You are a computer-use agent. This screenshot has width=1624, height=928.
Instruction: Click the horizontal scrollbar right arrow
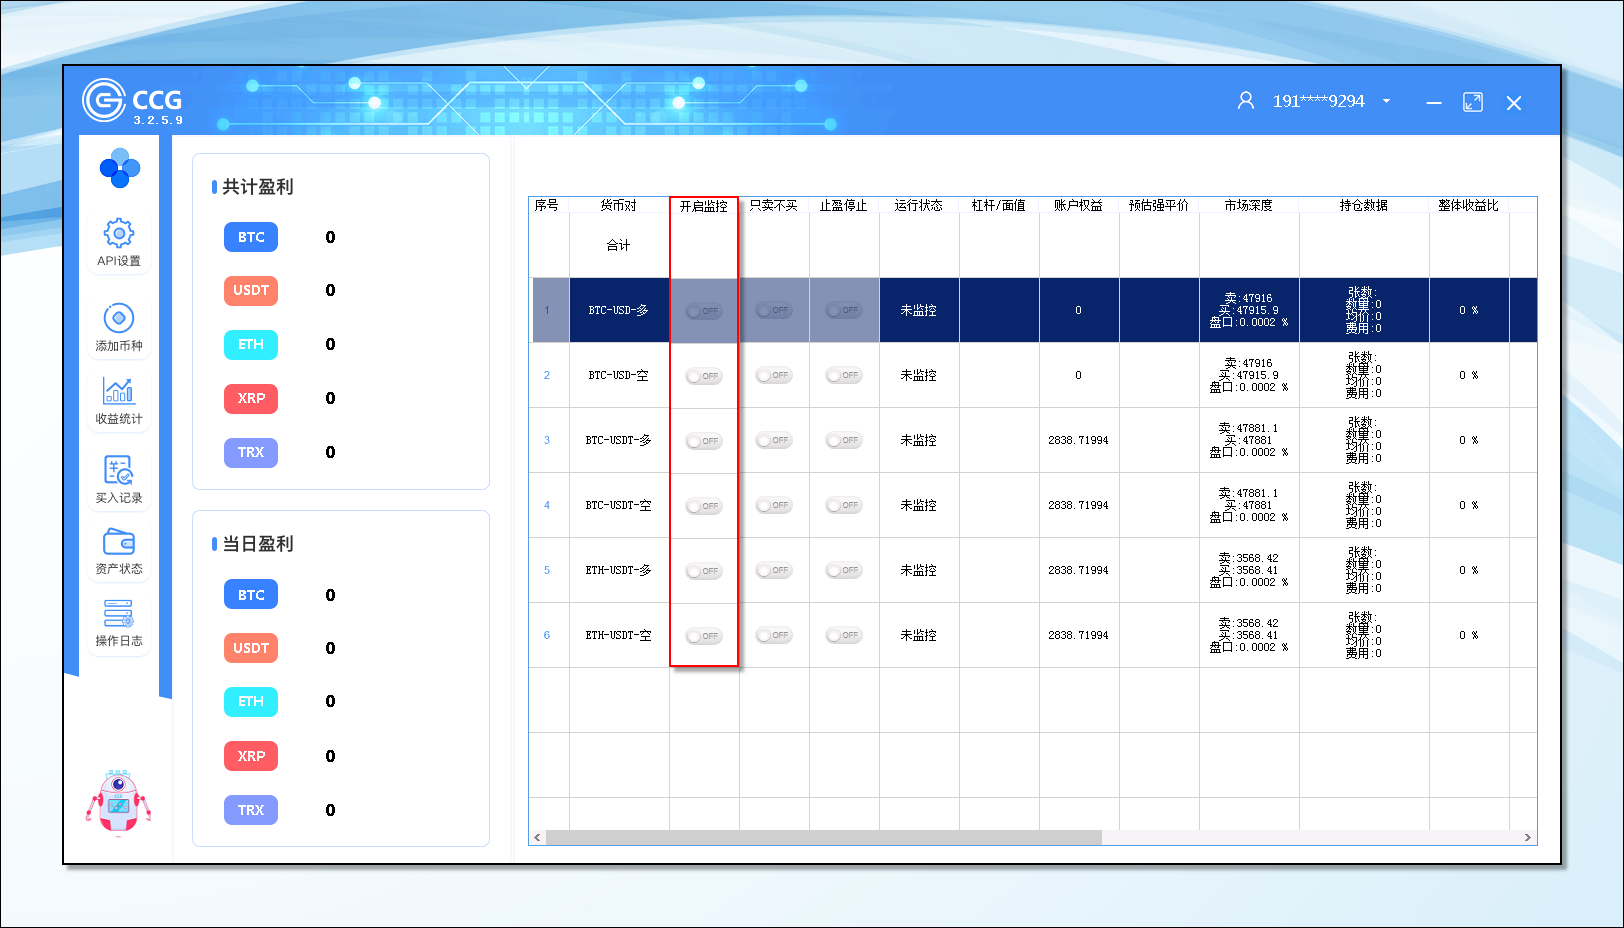(1527, 838)
